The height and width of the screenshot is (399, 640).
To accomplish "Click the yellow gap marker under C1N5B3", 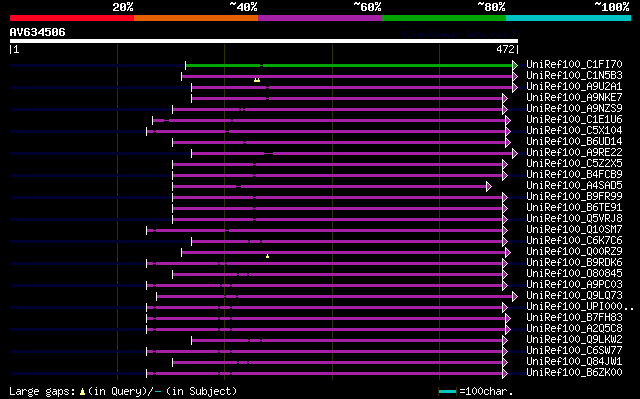I will click(257, 80).
